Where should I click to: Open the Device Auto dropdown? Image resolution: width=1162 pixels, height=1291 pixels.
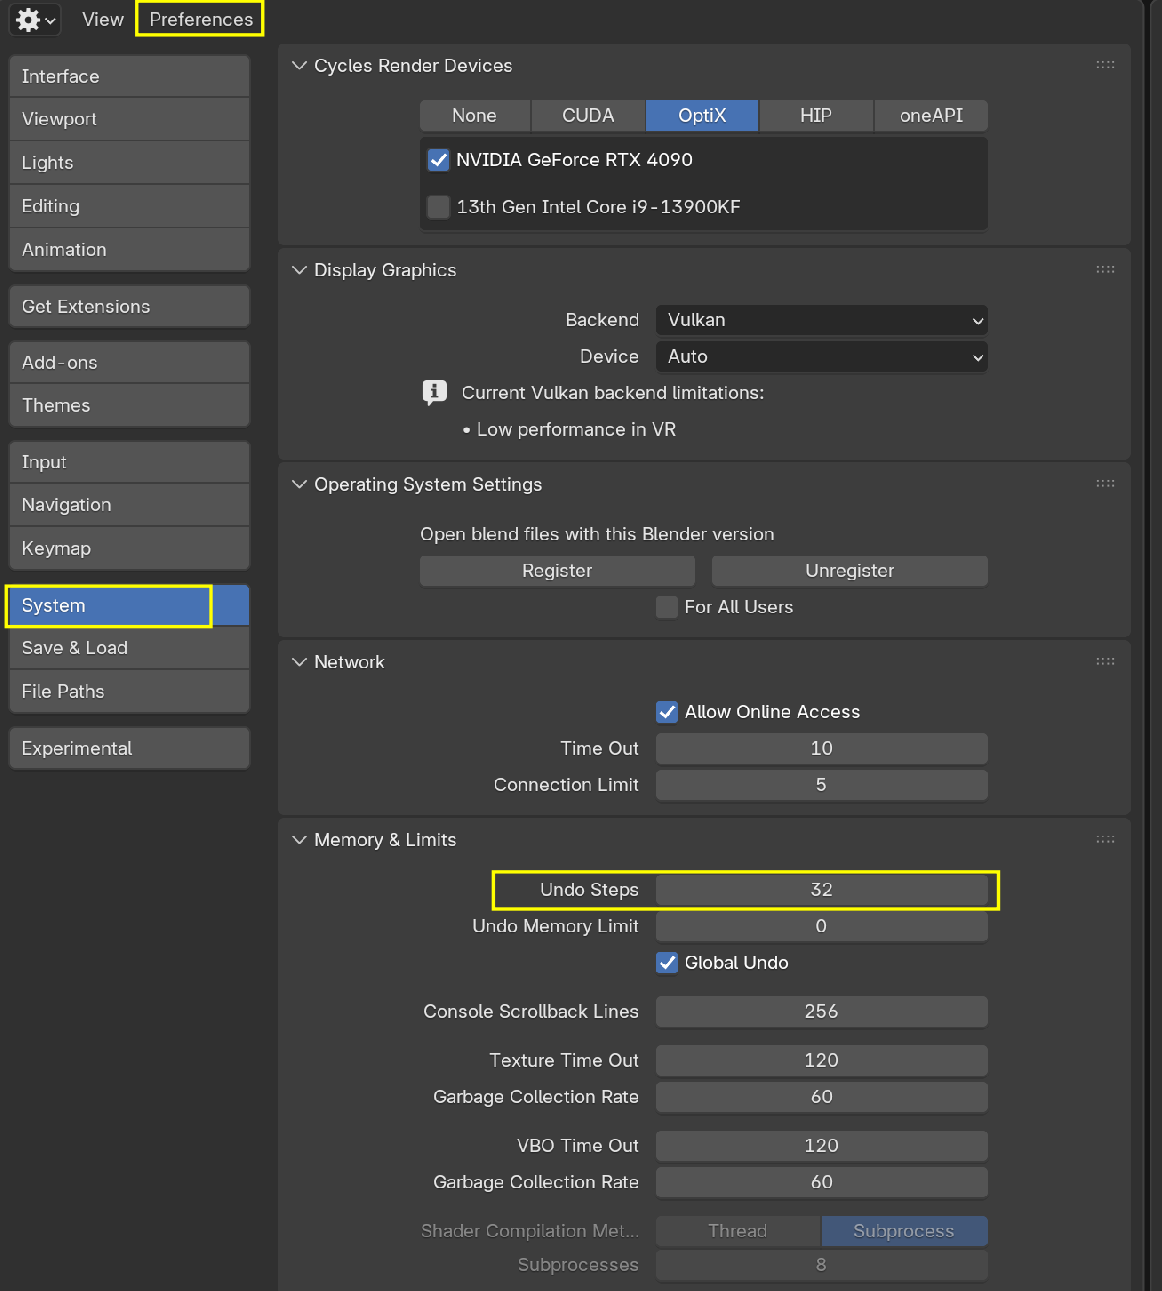click(821, 357)
